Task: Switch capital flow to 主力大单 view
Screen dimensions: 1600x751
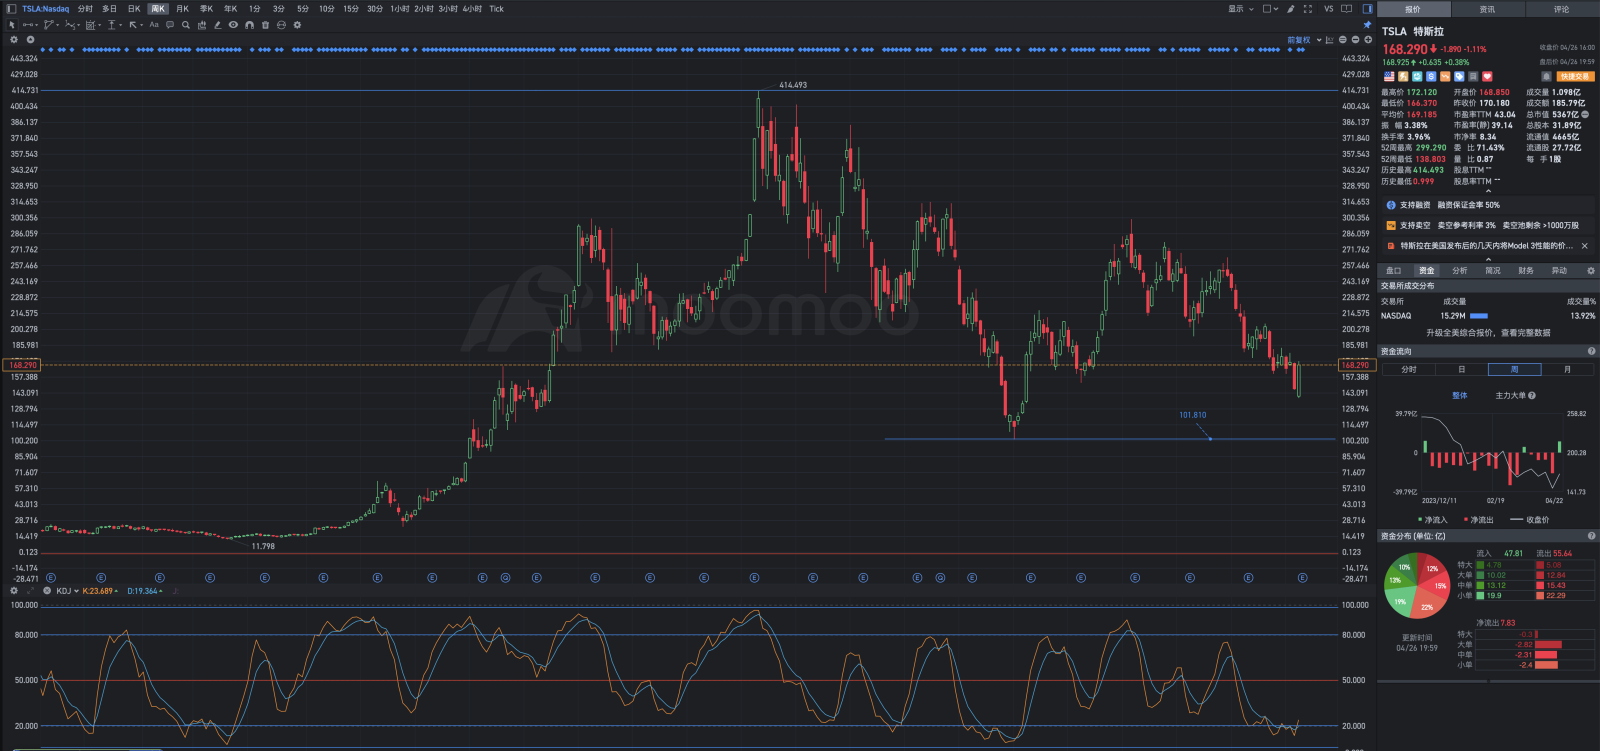Action: tap(1511, 396)
